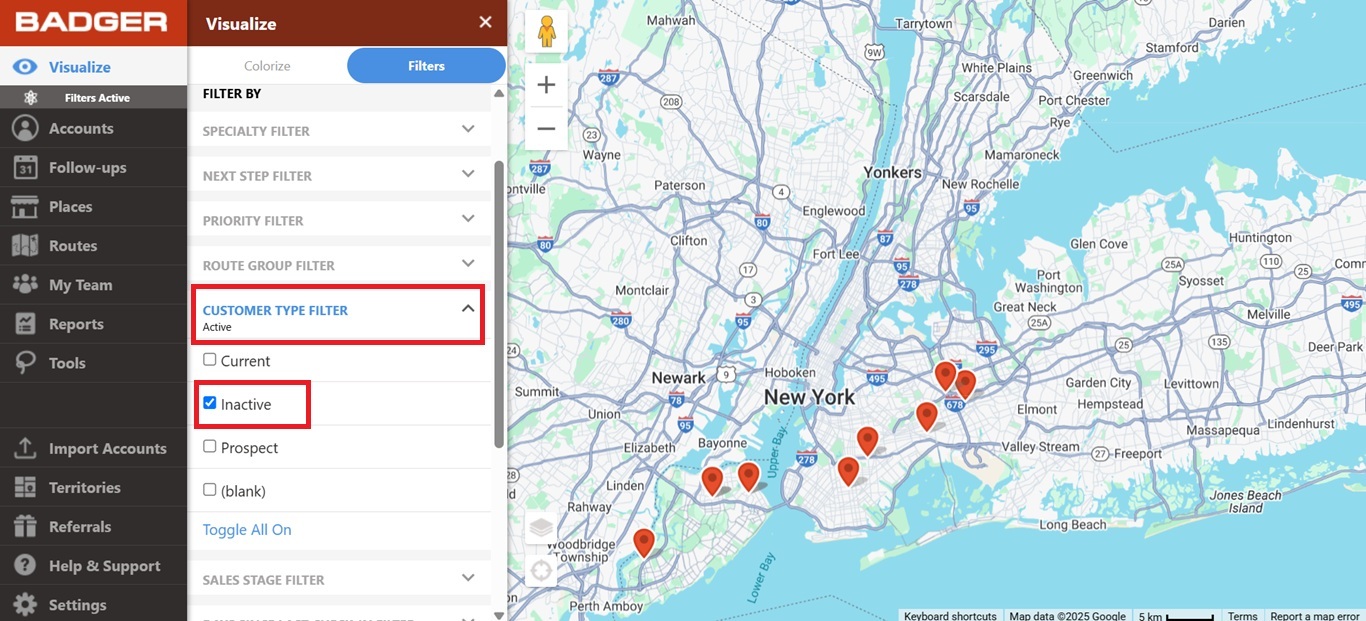Check the (blank) checkbox
Image resolution: width=1366 pixels, height=621 pixels.
pos(210,490)
